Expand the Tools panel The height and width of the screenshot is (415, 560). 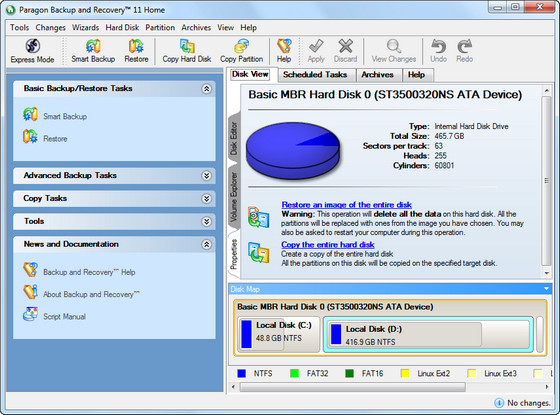point(206,221)
